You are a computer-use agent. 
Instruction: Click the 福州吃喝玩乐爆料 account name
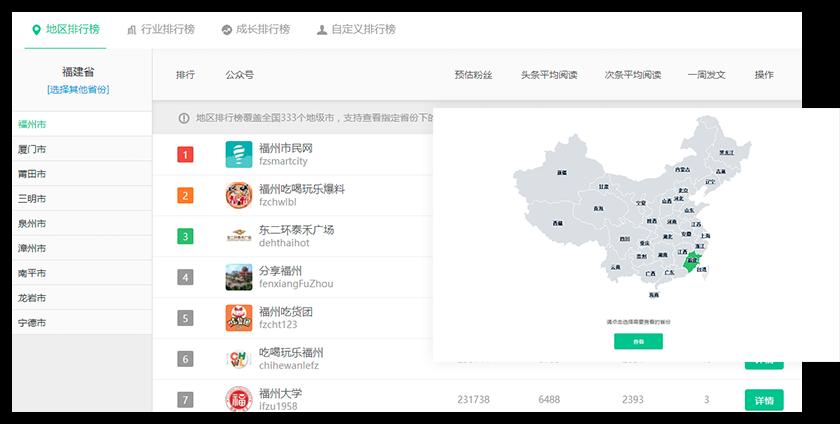[302, 189]
